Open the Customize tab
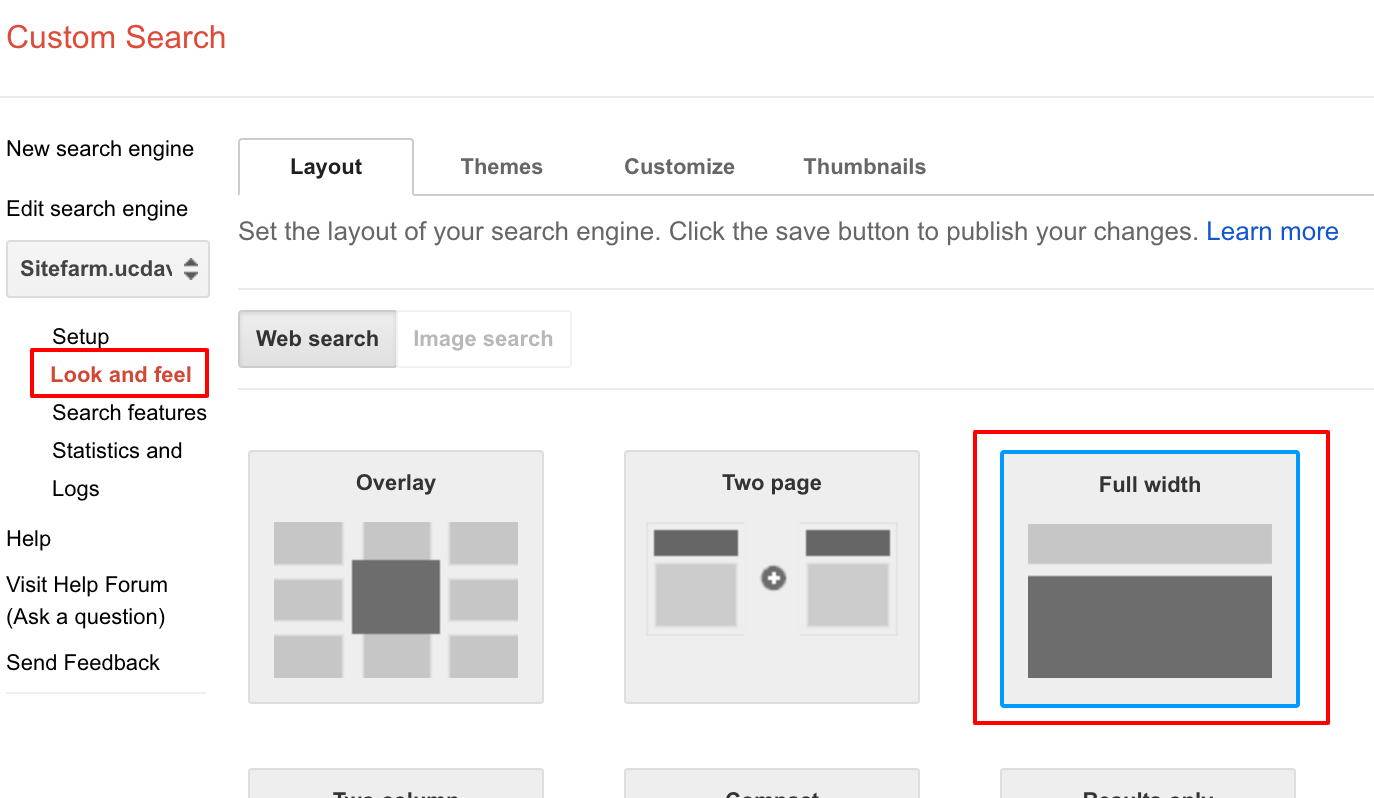The image size is (1374, 798). tap(679, 167)
